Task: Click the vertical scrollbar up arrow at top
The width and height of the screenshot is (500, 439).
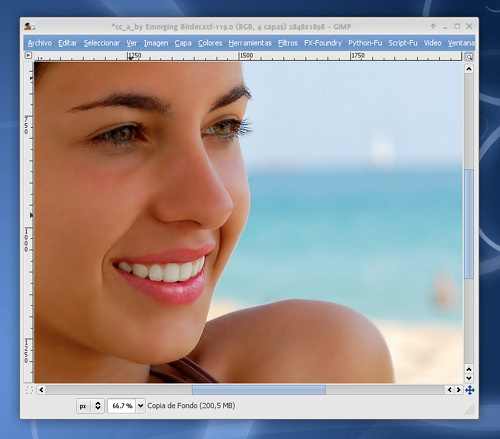Action: [469, 69]
